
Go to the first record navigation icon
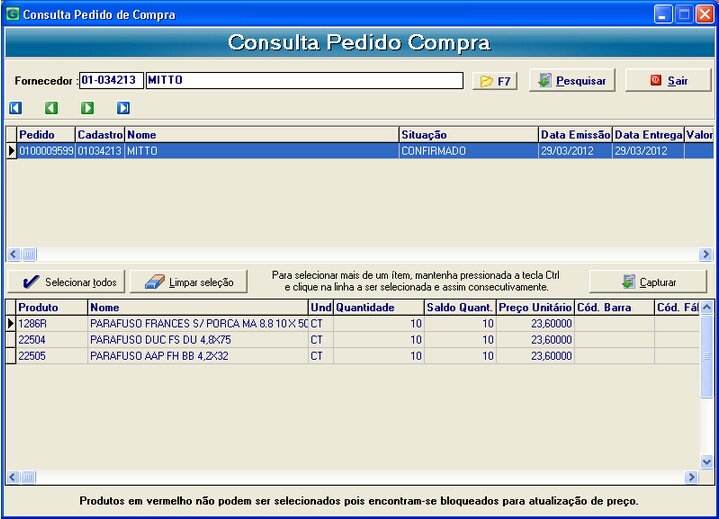point(15,108)
